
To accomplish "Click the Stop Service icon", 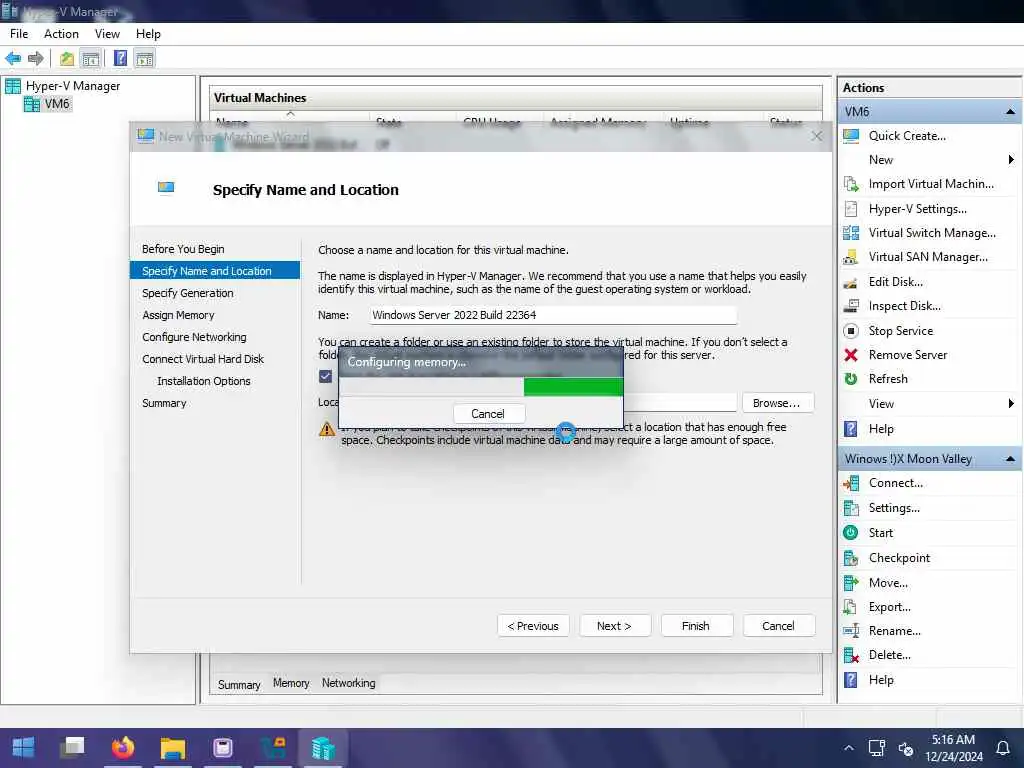I will 851,331.
